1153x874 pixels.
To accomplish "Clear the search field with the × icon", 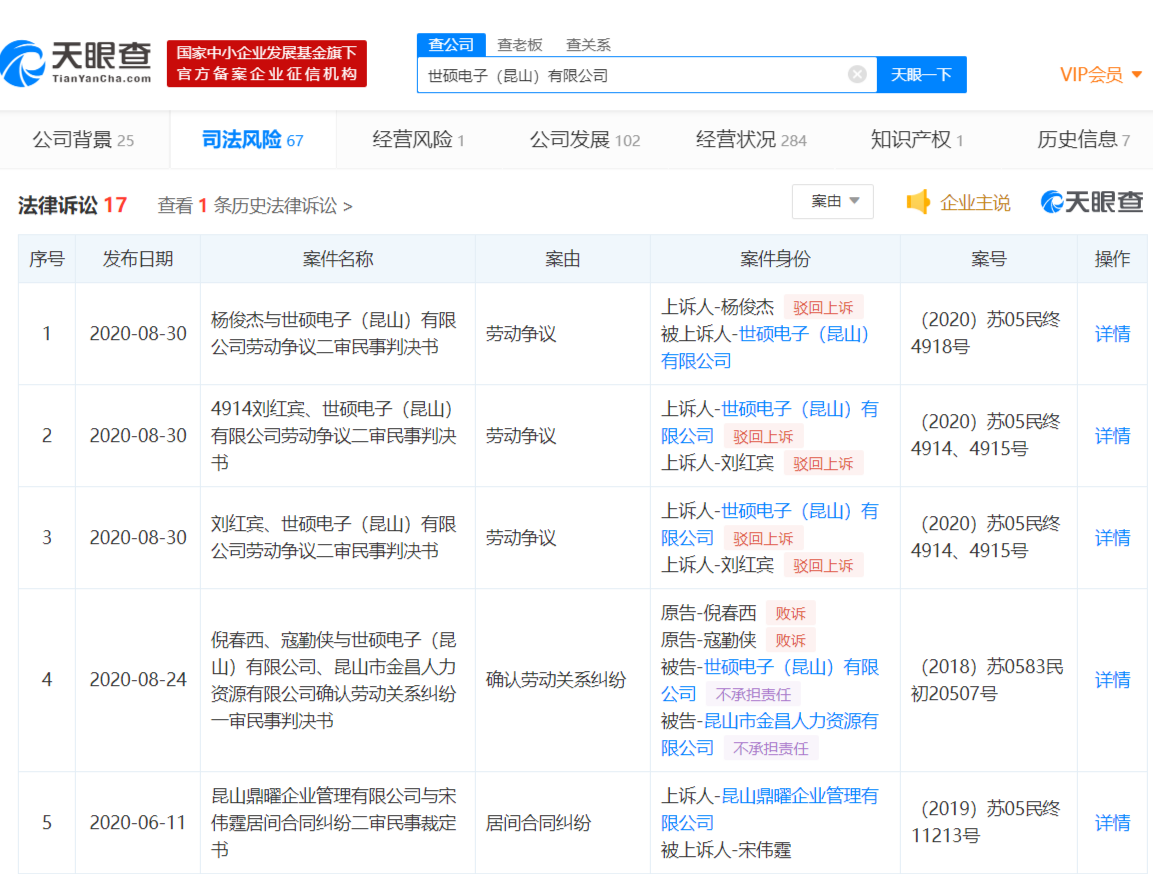I will tap(857, 74).
